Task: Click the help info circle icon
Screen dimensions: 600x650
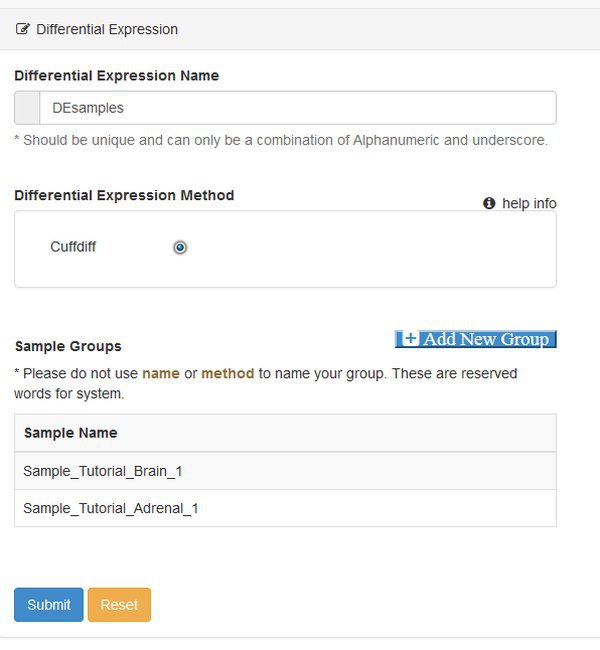Action: pyautogui.click(x=489, y=203)
